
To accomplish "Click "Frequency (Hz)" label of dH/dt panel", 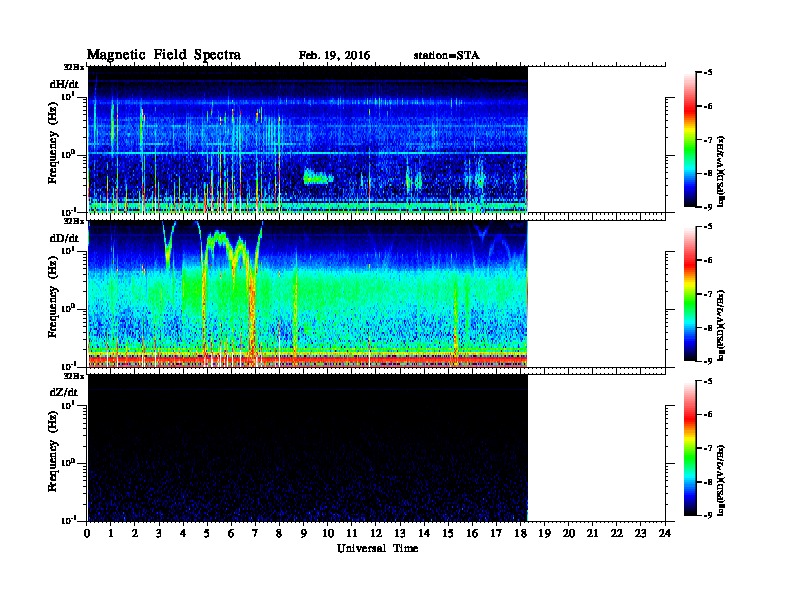I will tap(53, 143).
